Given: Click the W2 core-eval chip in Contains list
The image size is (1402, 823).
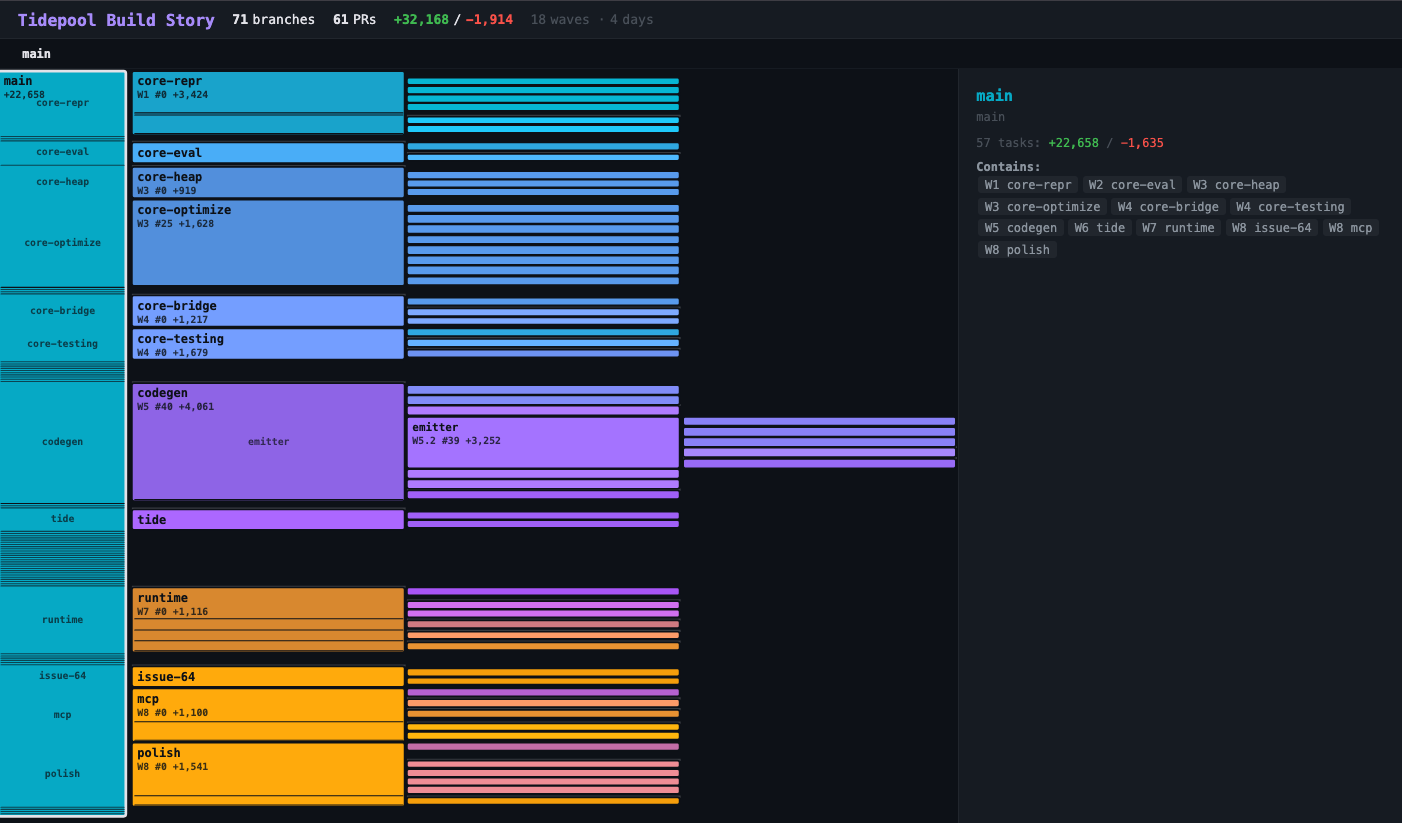Looking at the screenshot, I should coord(1132,184).
